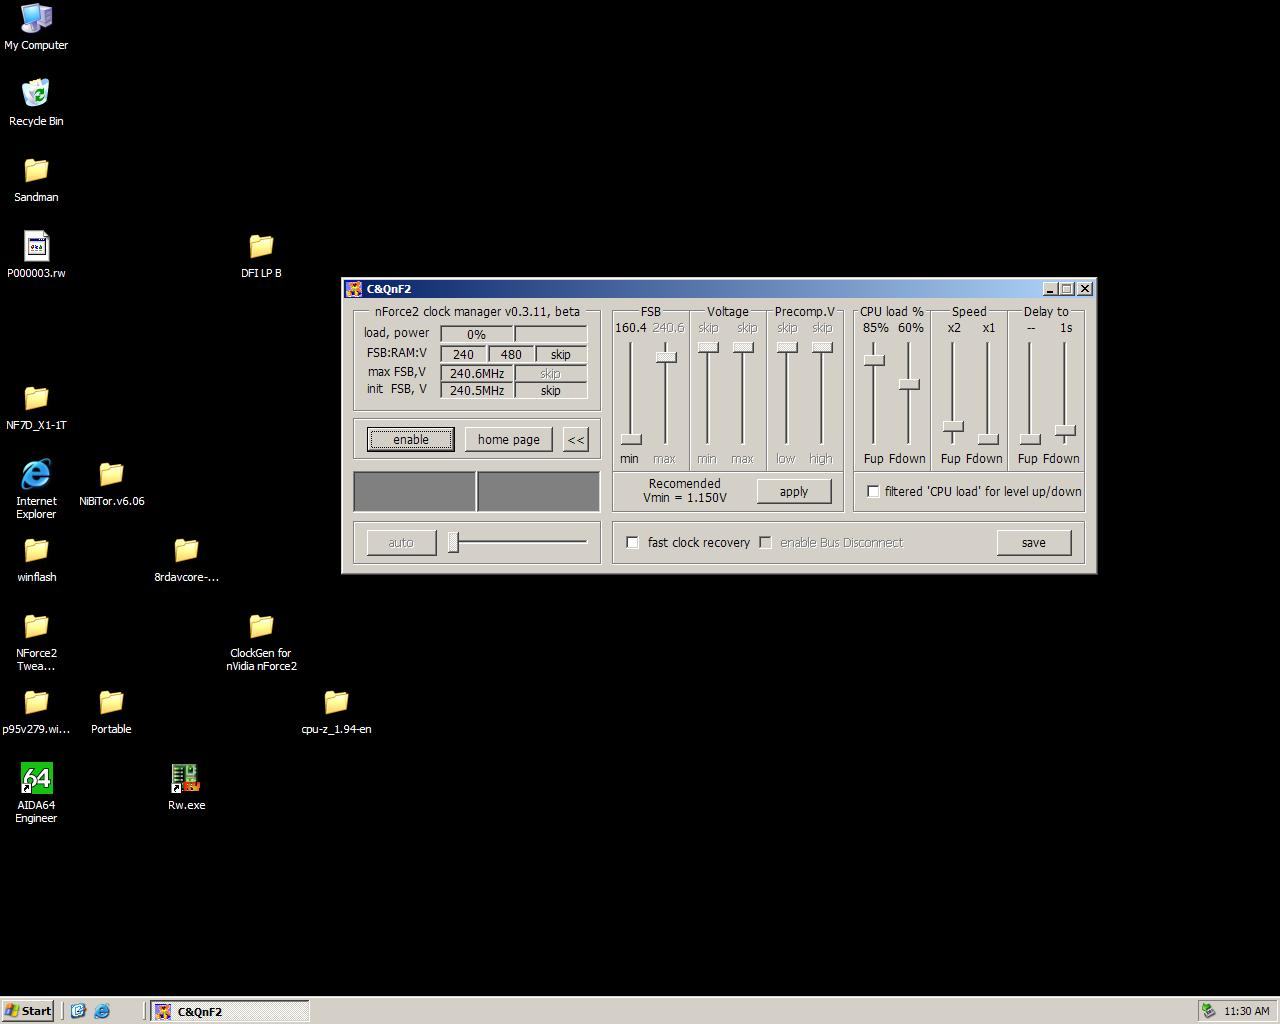
Task: Open the home page button
Action: [x=508, y=439]
